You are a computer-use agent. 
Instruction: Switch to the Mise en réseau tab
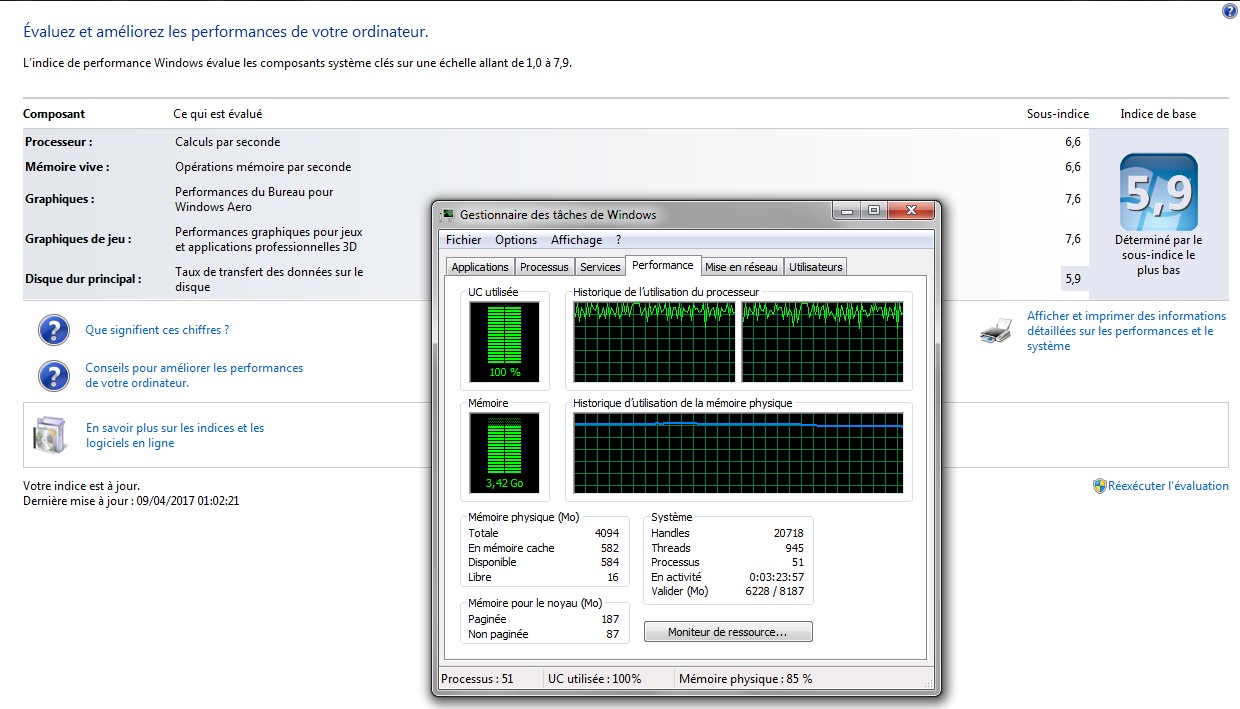[741, 267]
